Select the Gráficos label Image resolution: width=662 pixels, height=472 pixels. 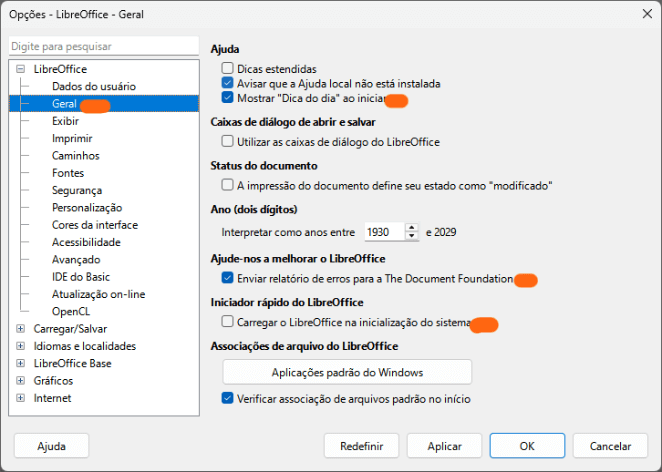click(53, 380)
